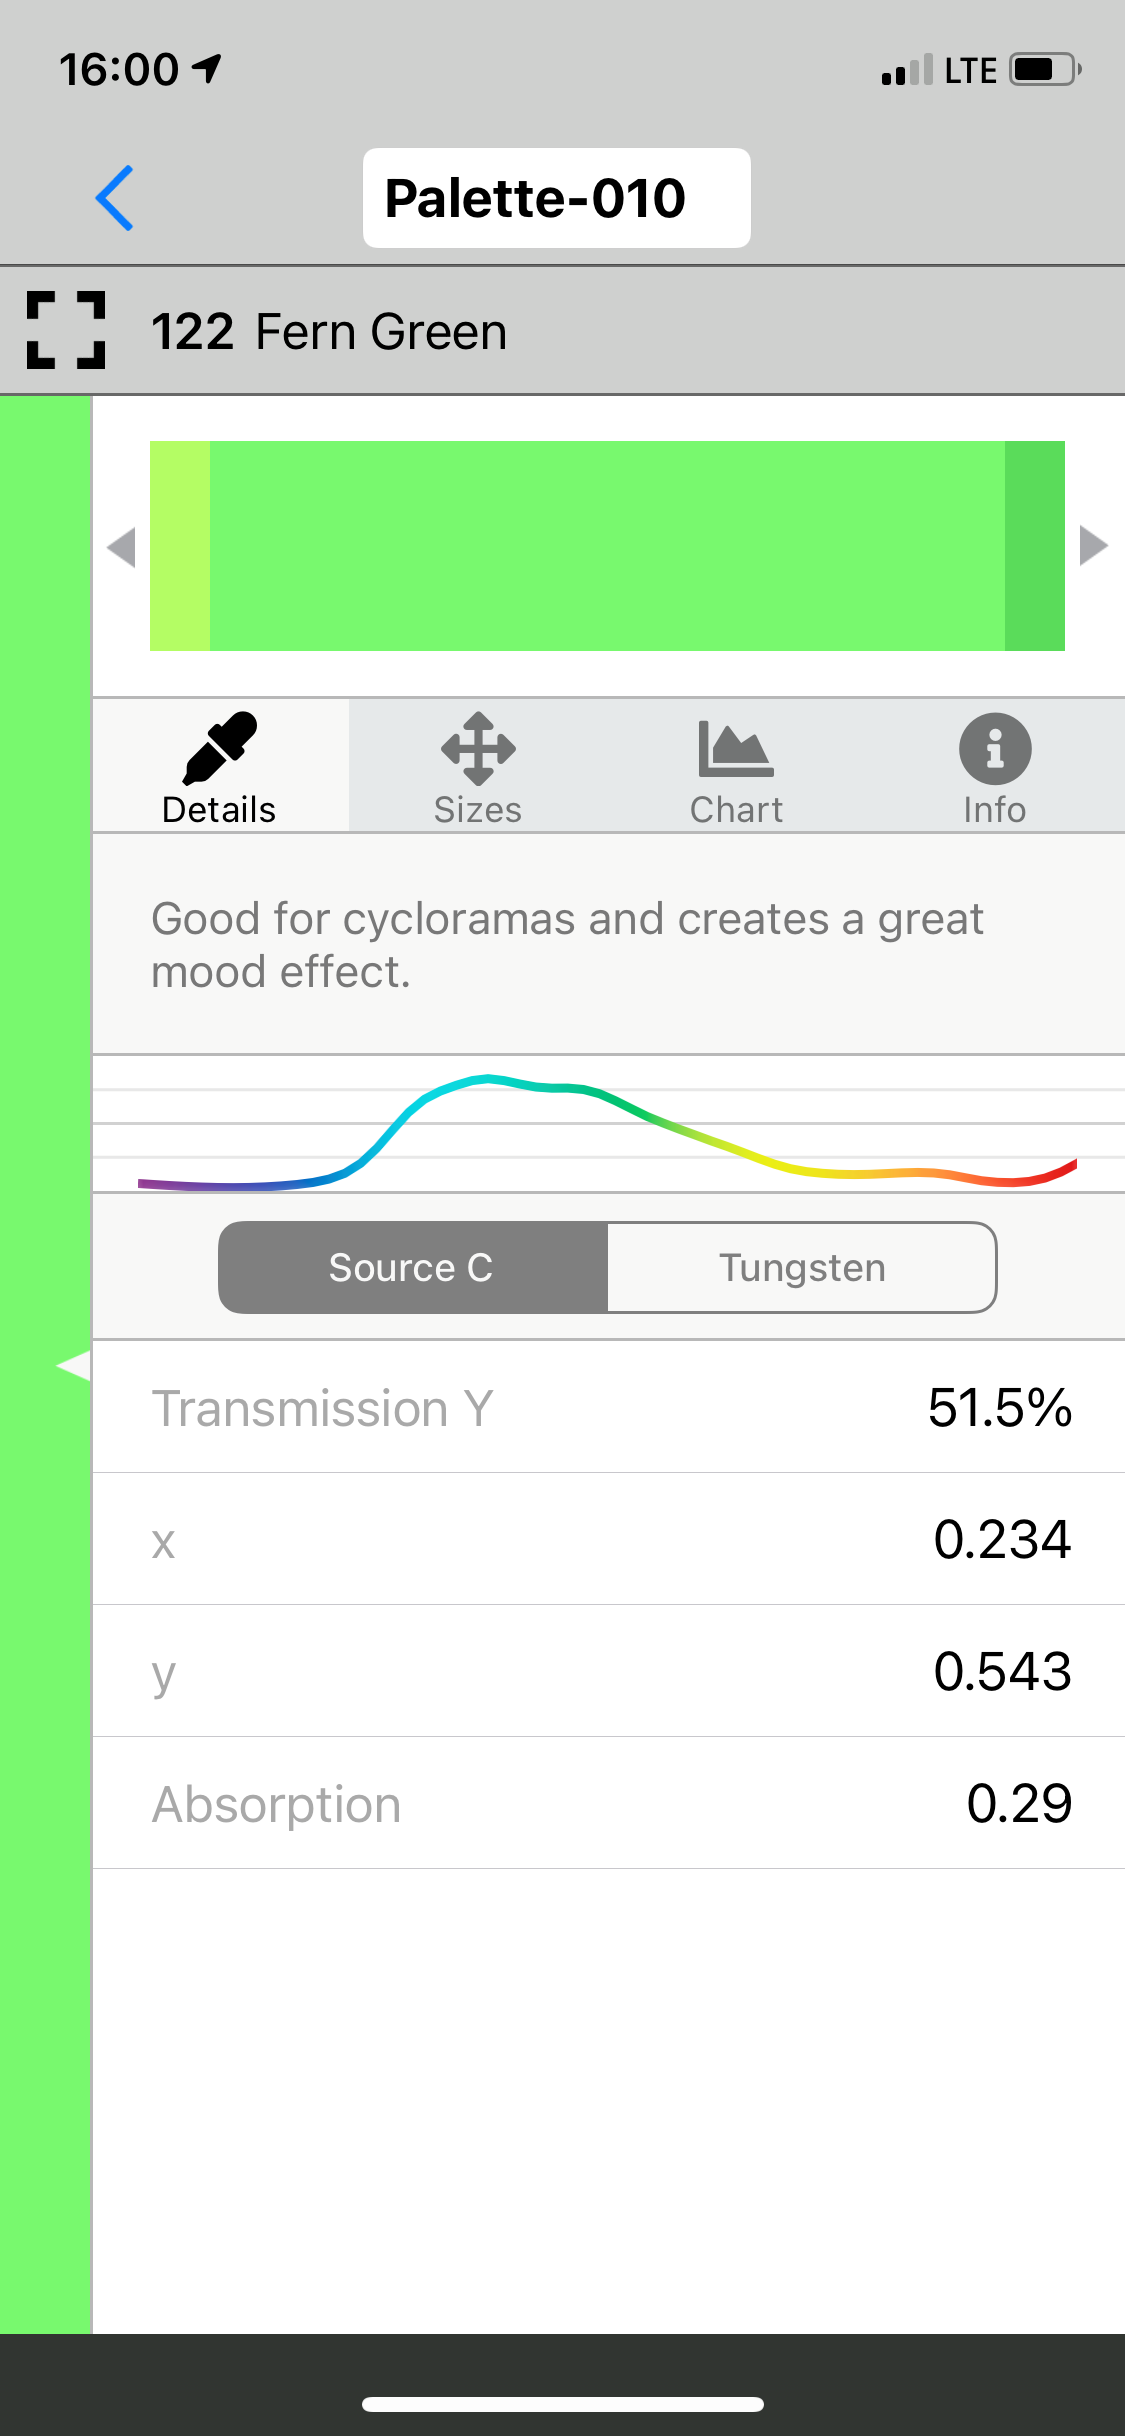This screenshot has width=1125, height=2436.
Task: Select the Source C light option
Action: click(x=412, y=1267)
